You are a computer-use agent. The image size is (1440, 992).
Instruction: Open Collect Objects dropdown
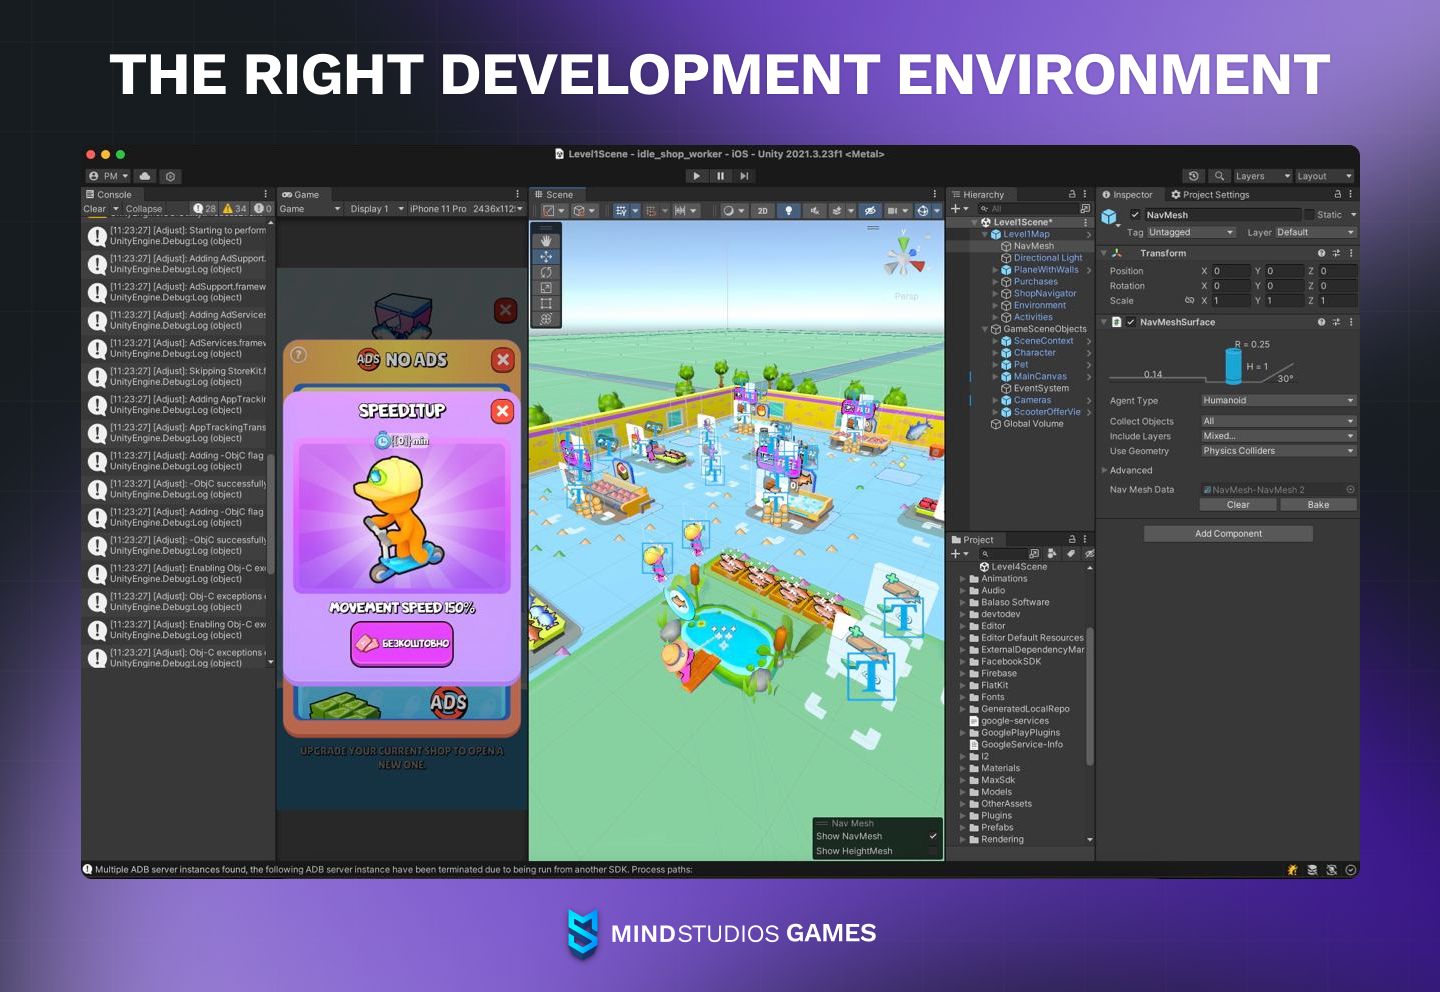click(x=1278, y=421)
